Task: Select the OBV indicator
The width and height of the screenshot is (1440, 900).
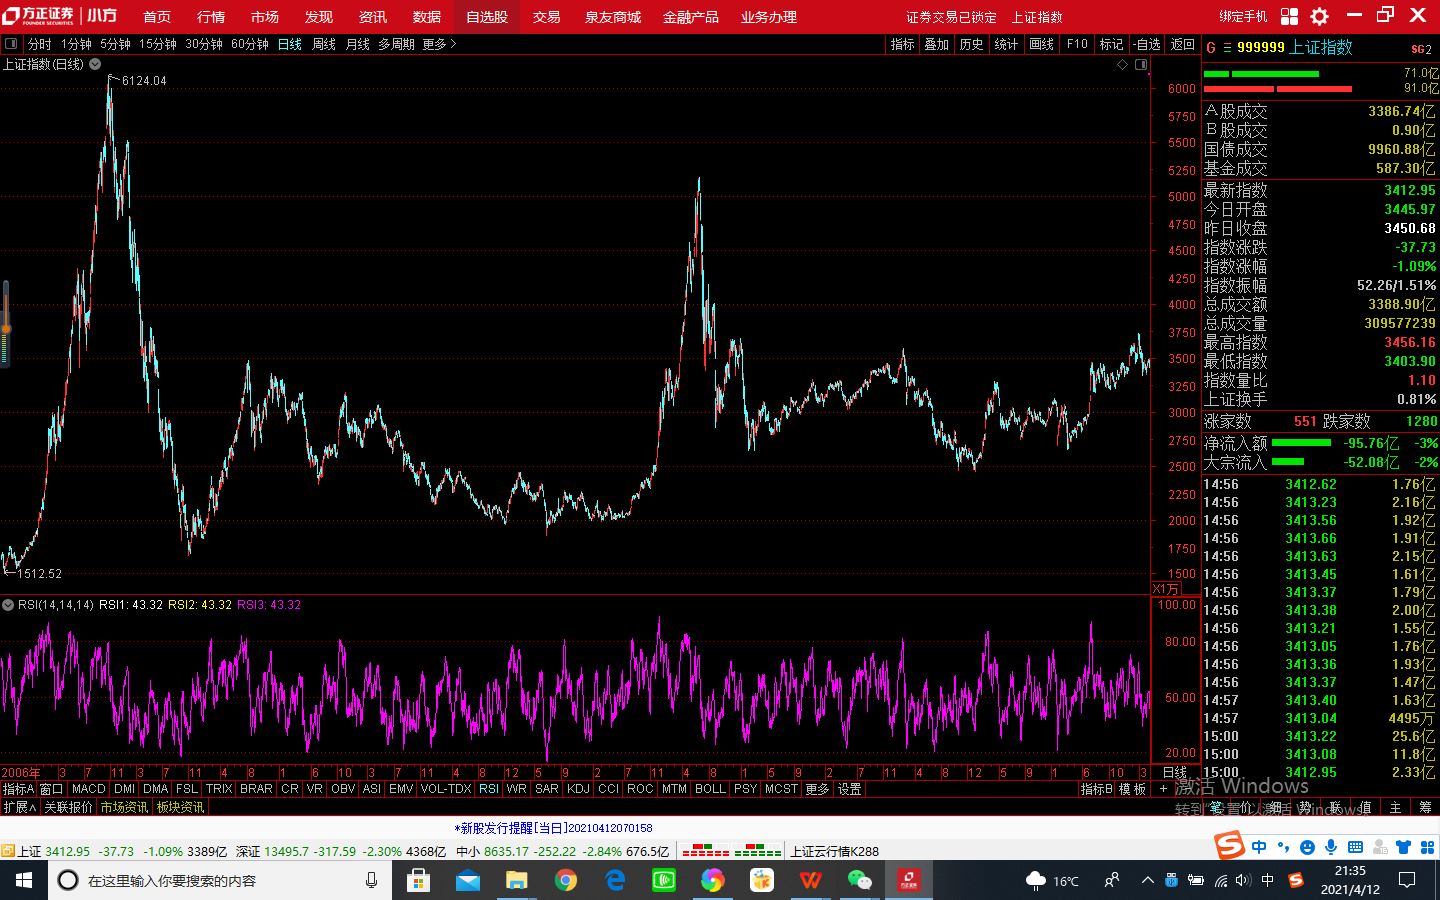Action: [343, 789]
